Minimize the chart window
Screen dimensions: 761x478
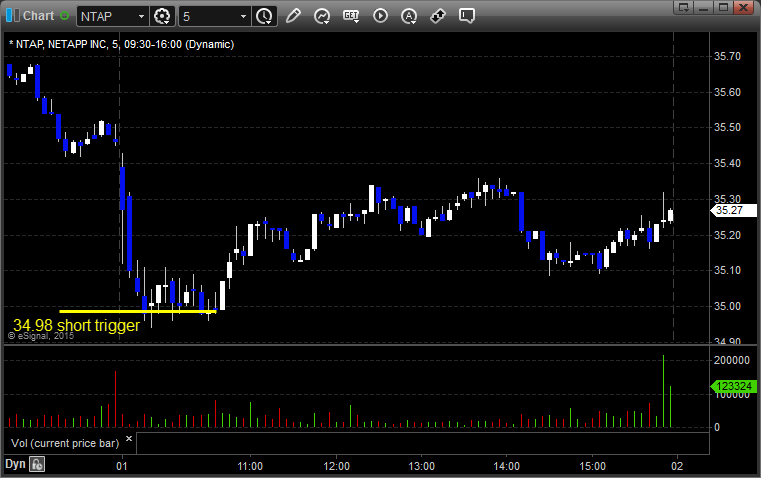704,7
